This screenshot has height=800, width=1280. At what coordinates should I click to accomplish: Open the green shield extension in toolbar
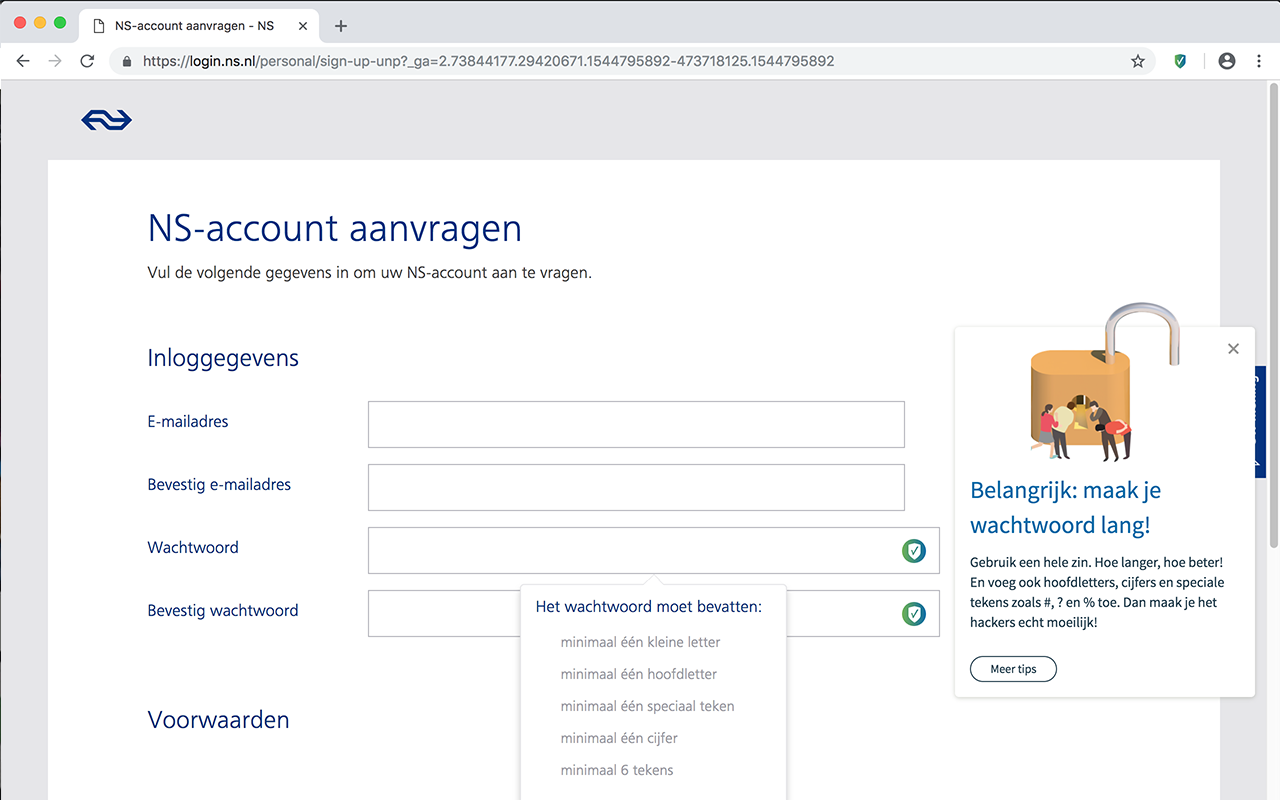point(1181,61)
